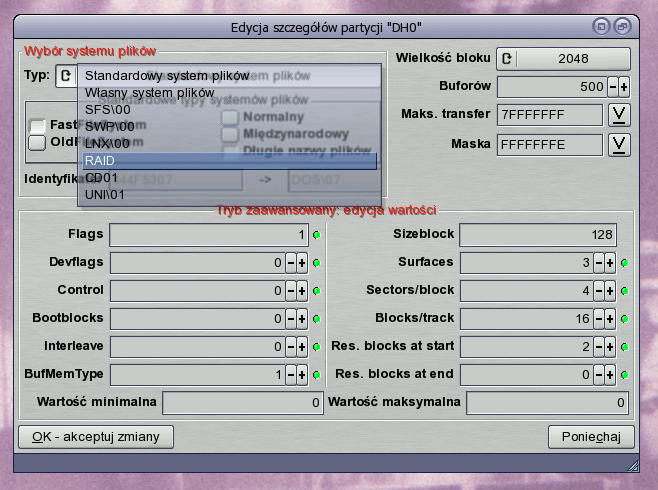The width and height of the screenshot is (658, 490).
Task: Click the green indicator beside Flags
Action: (317, 235)
